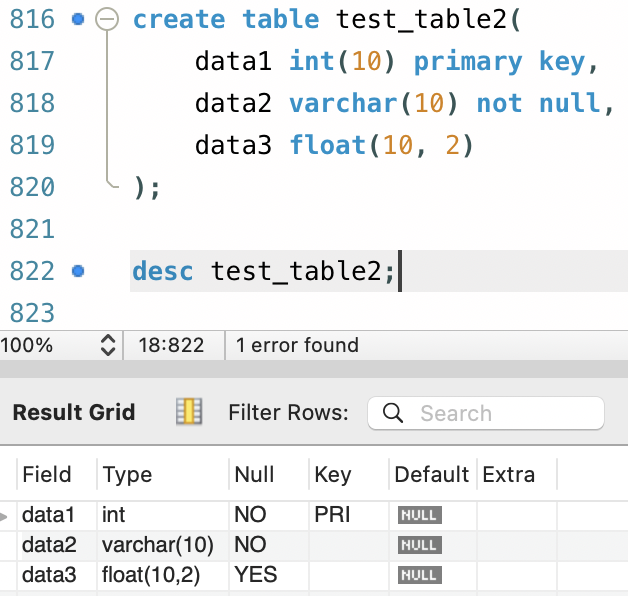The image size is (628, 596).
Task: Click the closing ');' on line 820
Action: click(147, 187)
